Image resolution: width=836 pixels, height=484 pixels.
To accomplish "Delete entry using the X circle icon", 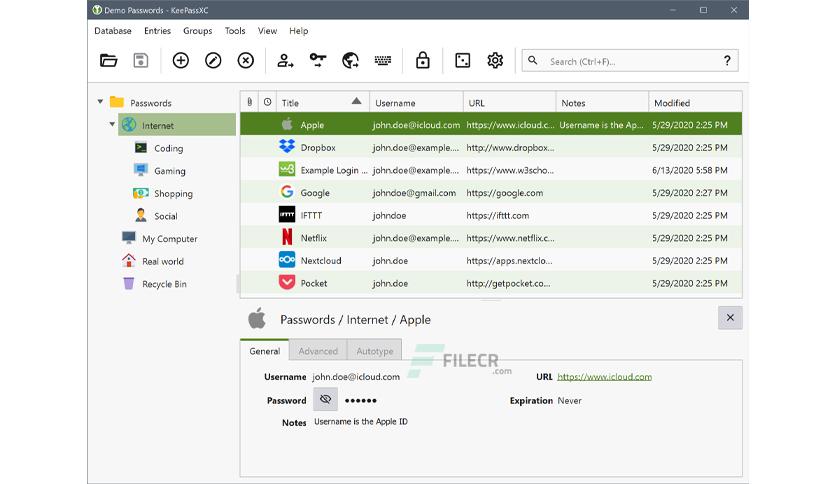I will pyautogui.click(x=246, y=60).
